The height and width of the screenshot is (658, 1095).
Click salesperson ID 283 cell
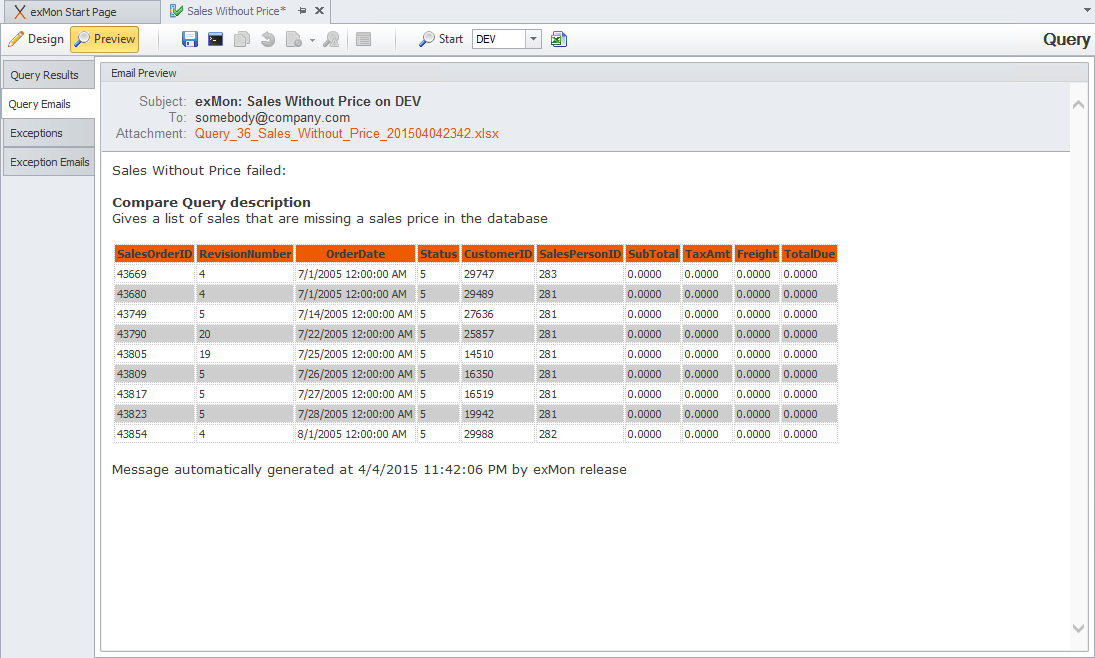580,274
